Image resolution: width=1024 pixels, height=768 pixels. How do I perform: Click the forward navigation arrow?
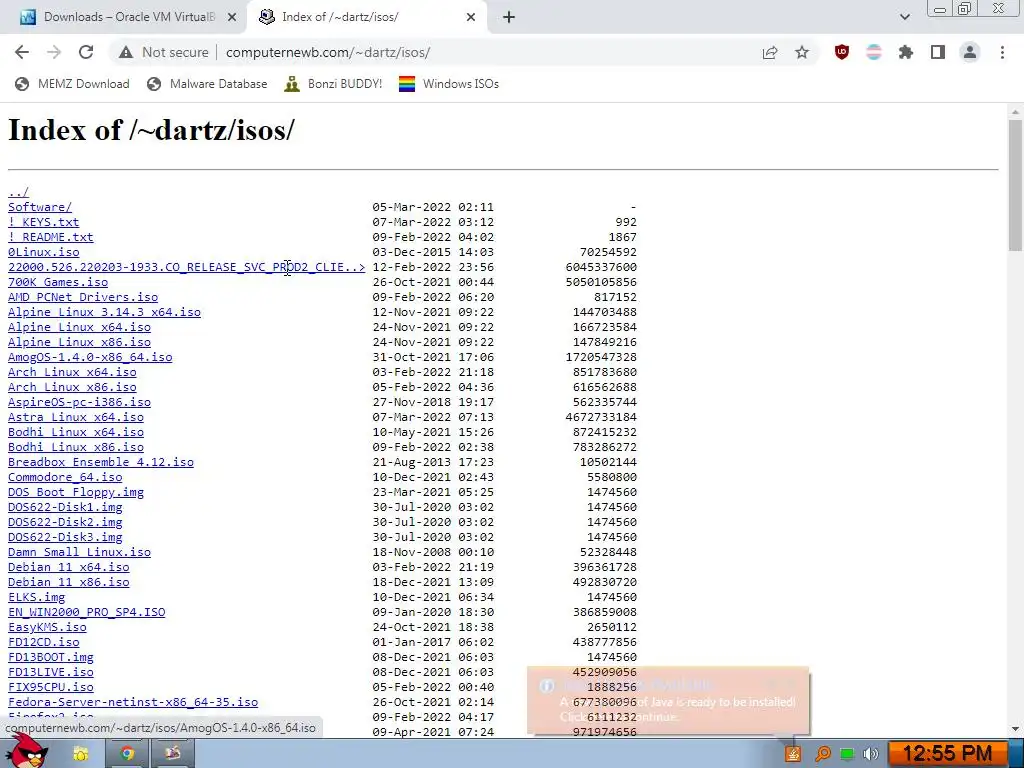[54, 52]
